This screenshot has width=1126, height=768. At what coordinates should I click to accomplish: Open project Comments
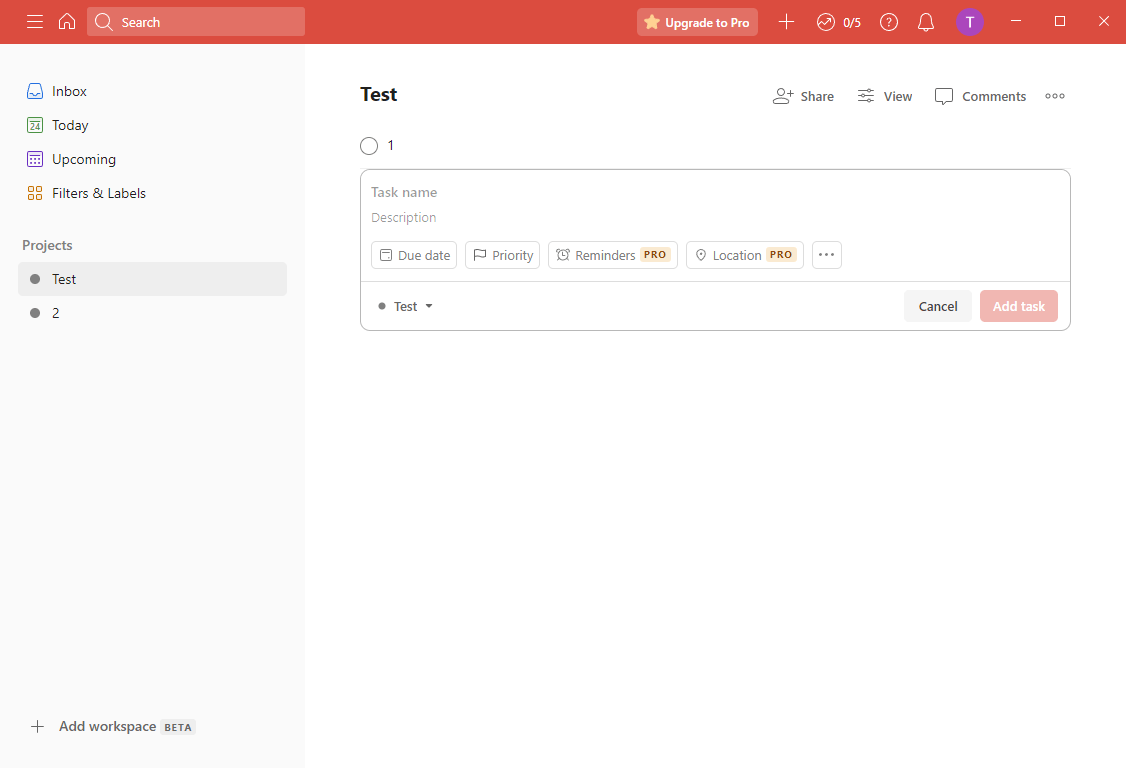pyautogui.click(x=980, y=96)
